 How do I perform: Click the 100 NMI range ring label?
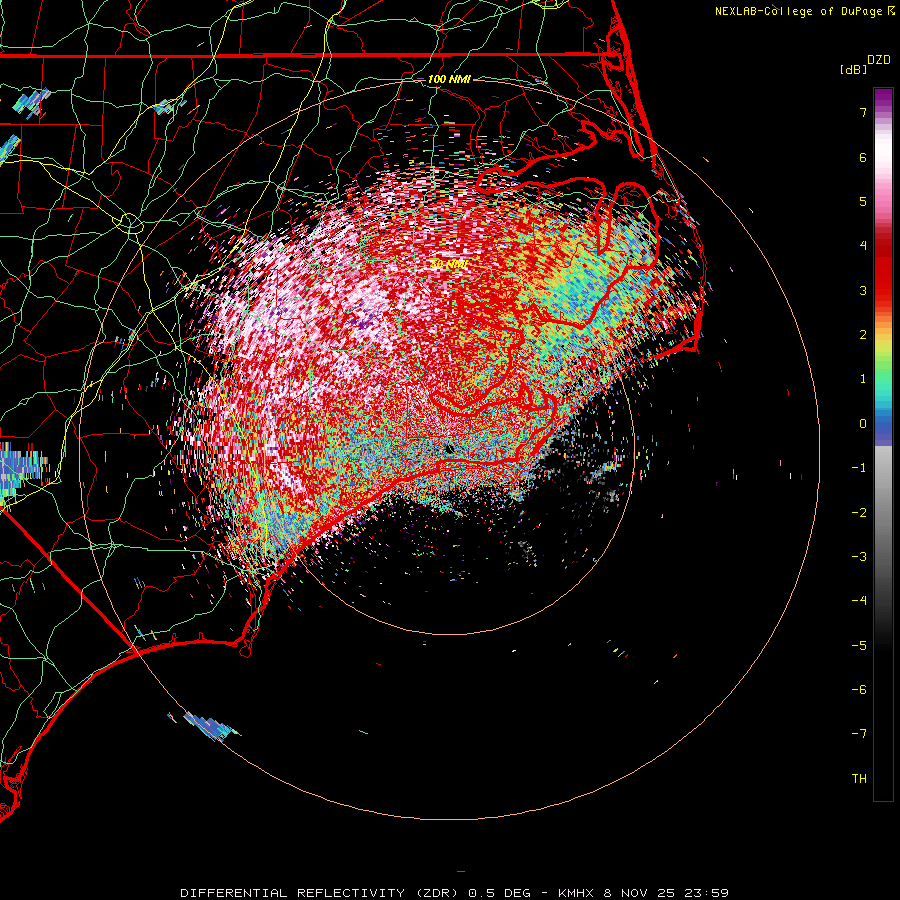point(449,79)
